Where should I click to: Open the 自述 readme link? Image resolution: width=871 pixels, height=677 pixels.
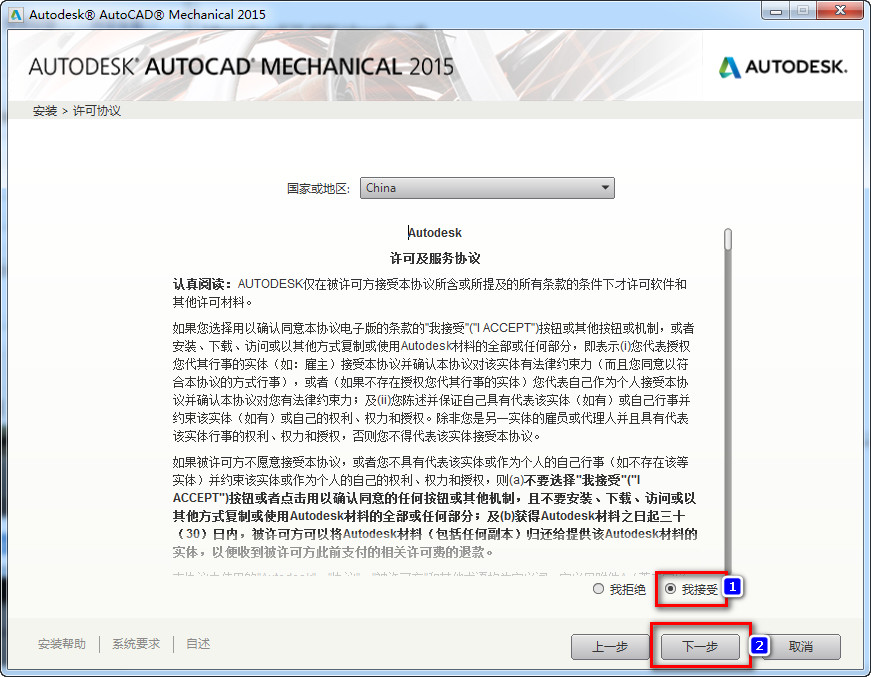click(196, 643)
